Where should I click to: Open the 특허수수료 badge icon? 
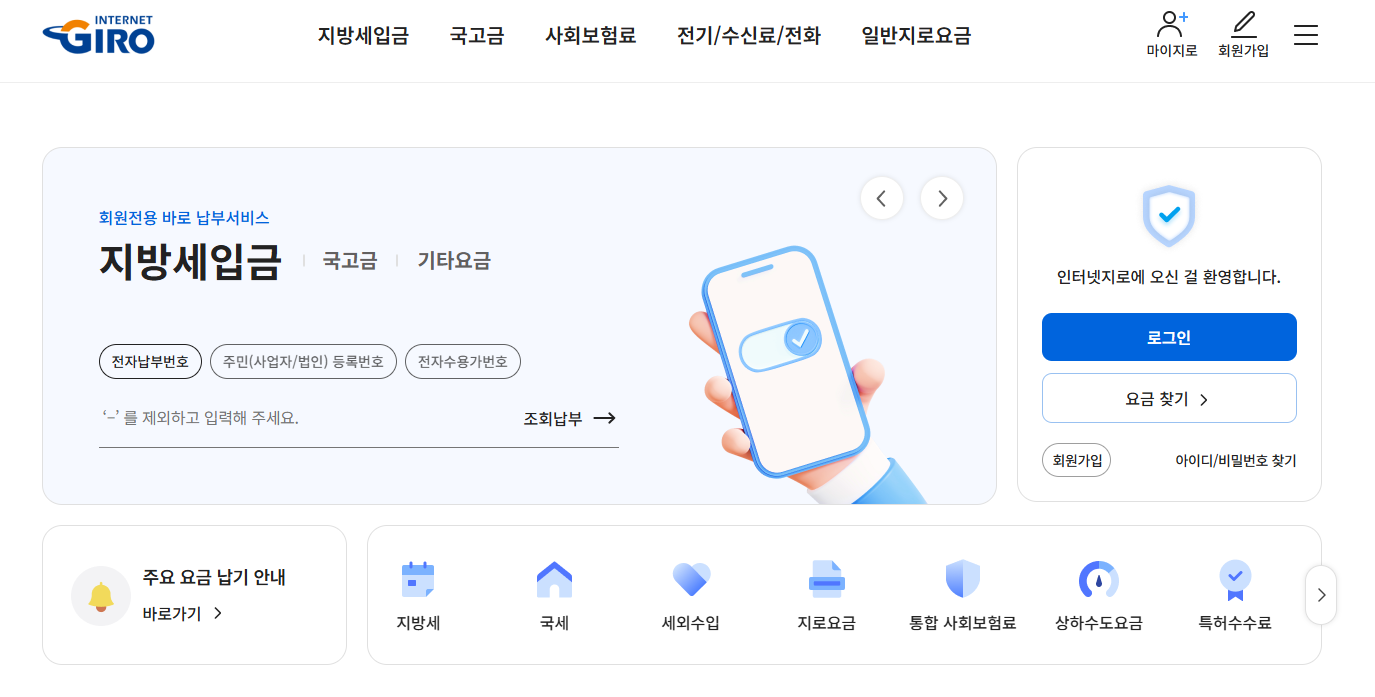[x=1234, y=595]
